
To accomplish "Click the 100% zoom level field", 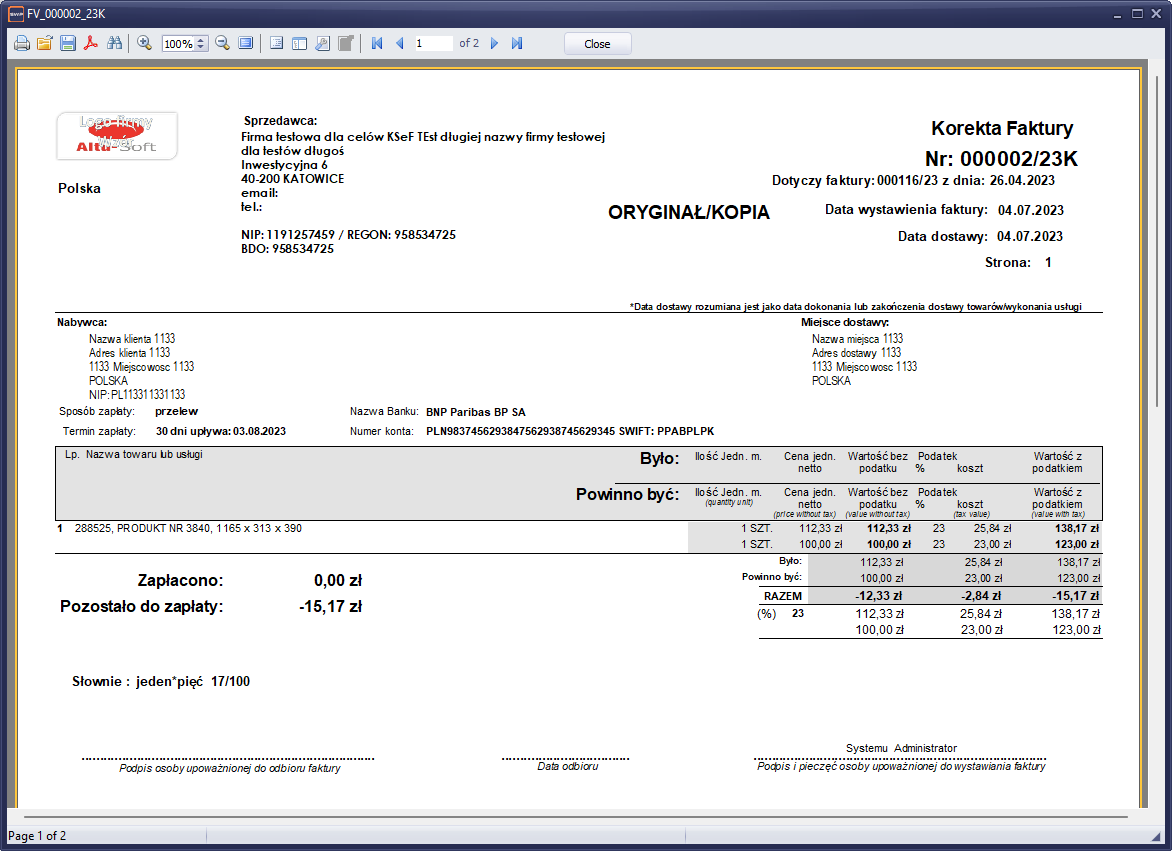I will (178, 44).
